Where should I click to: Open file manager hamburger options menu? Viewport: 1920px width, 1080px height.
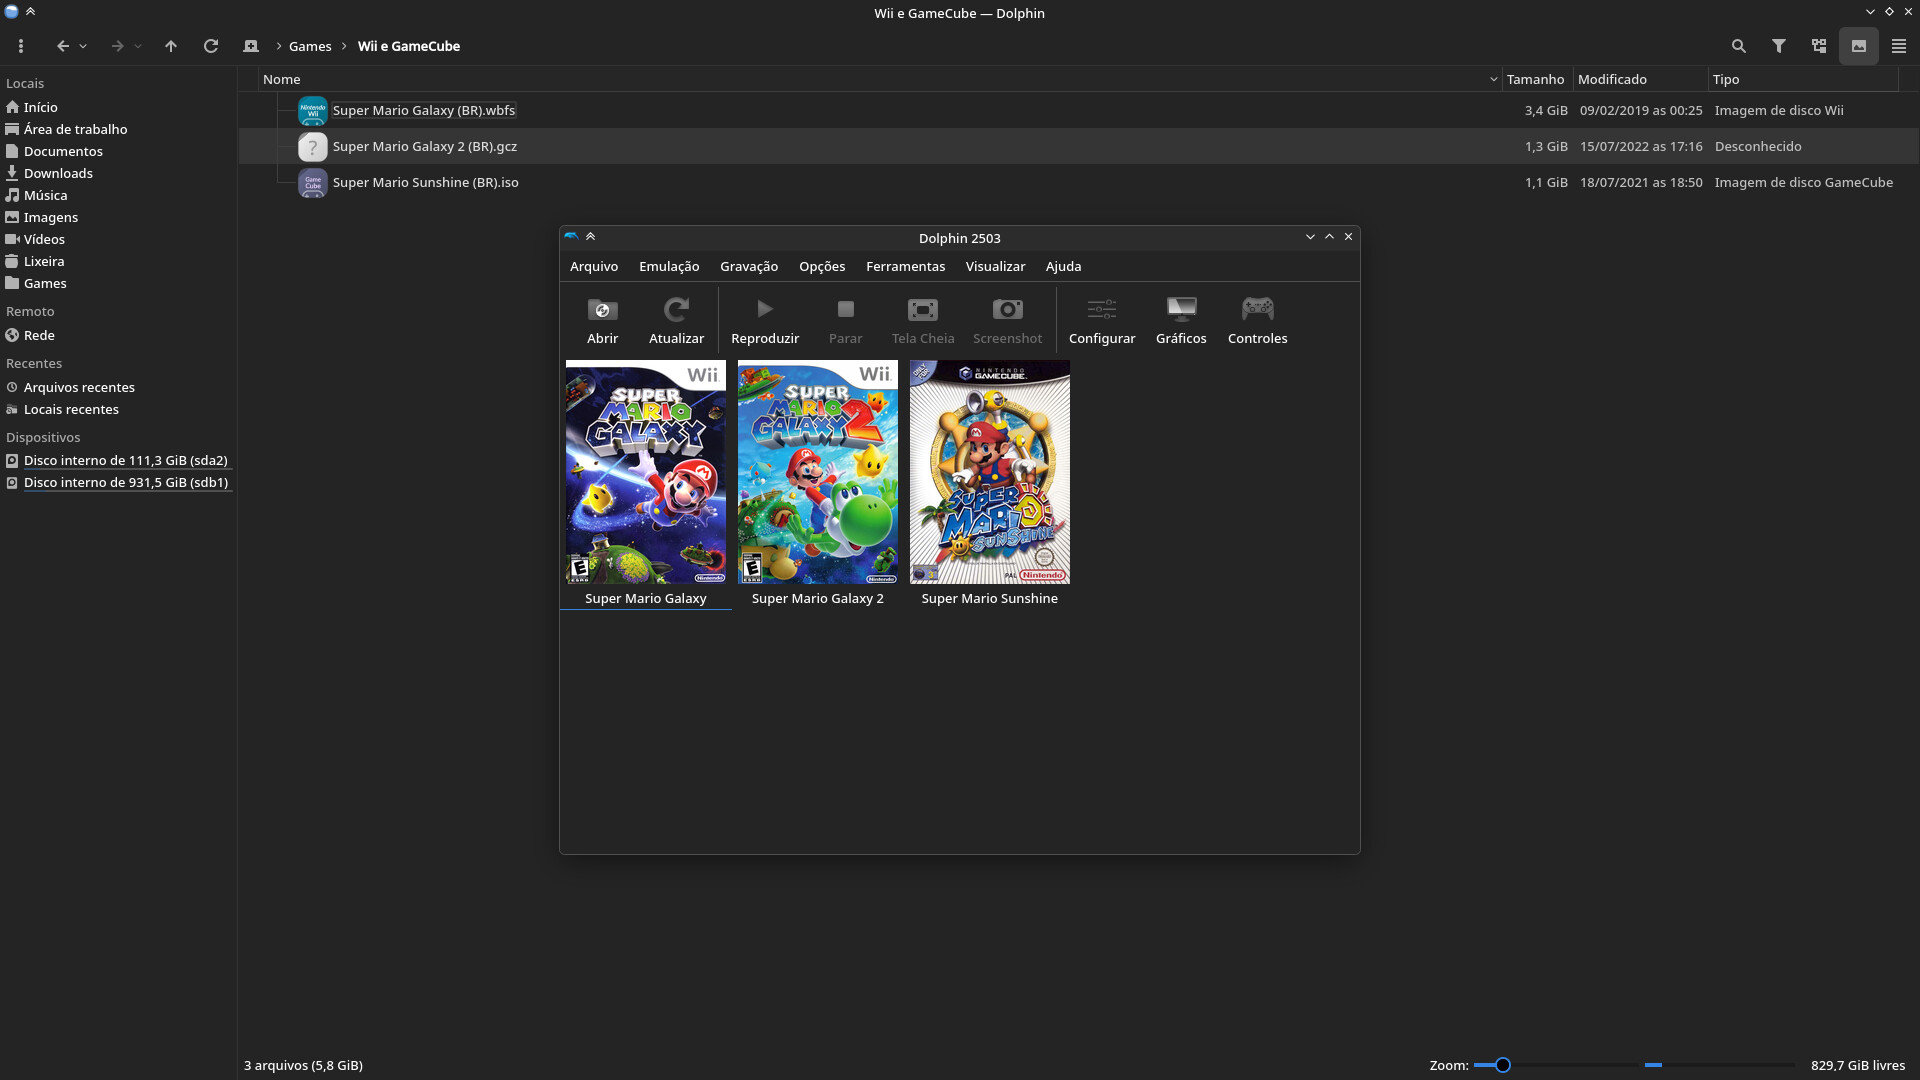click(x=21, y=46)
